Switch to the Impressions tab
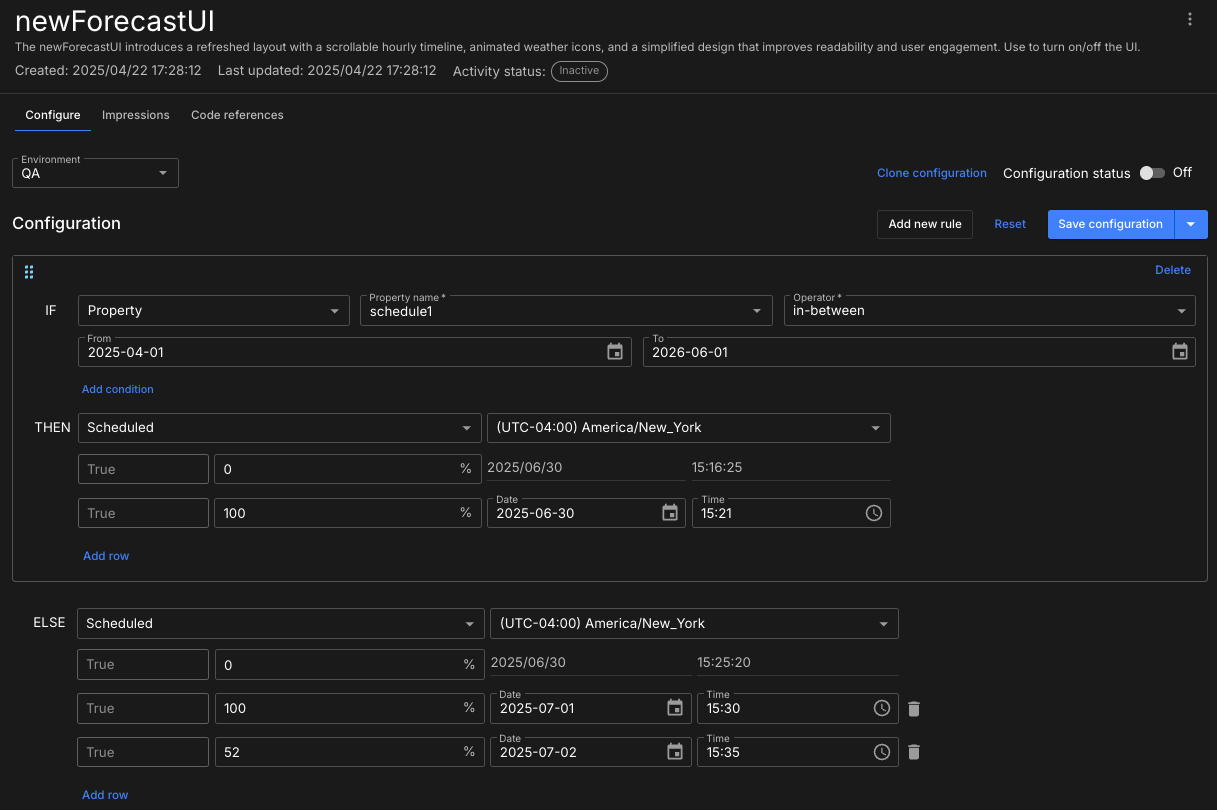Image resolution: width=1217 pixels, height=810 pixels. point(136,115)
